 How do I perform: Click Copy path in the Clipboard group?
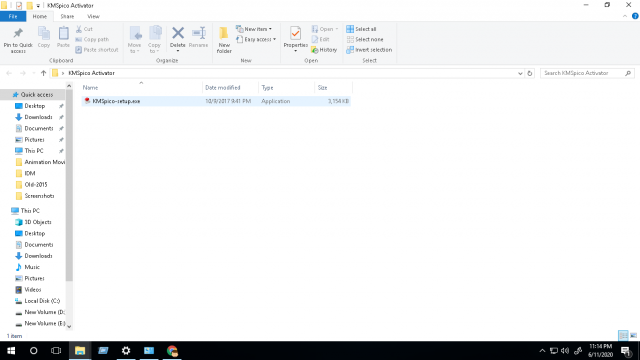[x=92, y=40]
